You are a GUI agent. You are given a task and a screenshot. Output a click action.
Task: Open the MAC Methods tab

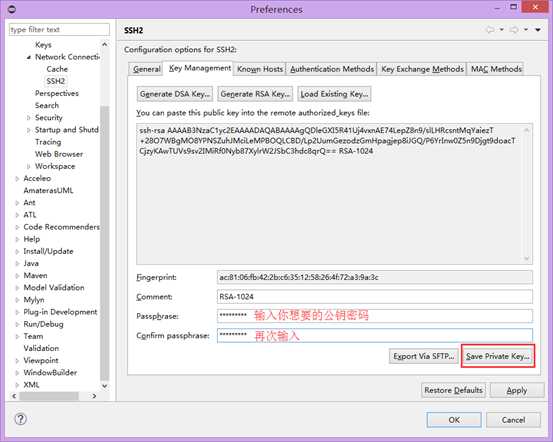pos(496,69)
